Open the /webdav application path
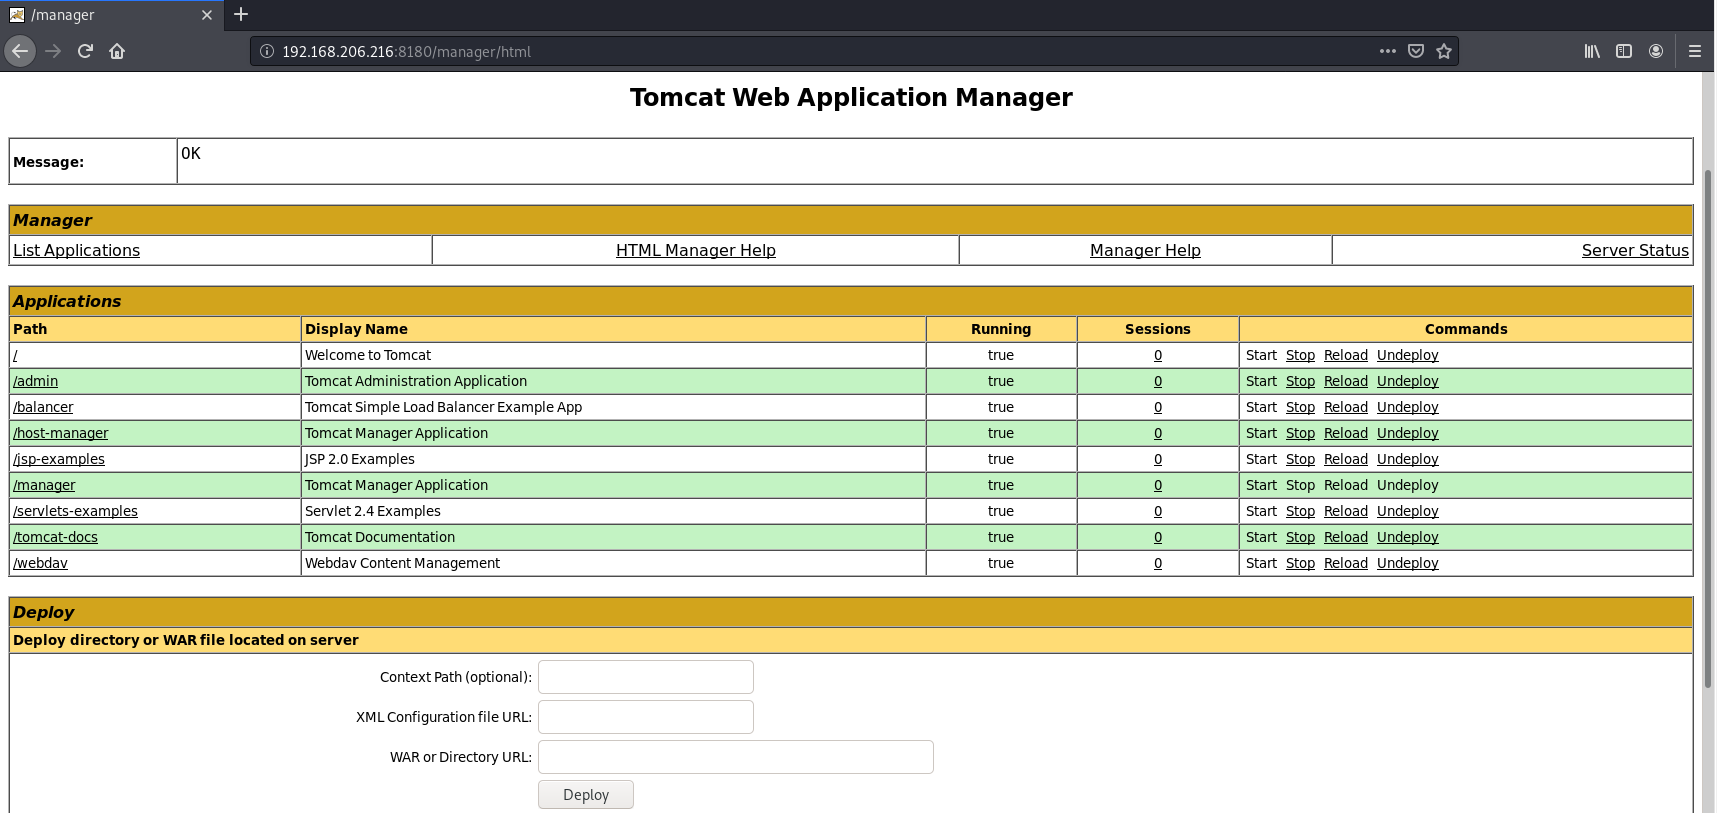The height and width of the screenshot is (813, 1717). [x=40, y=563]
